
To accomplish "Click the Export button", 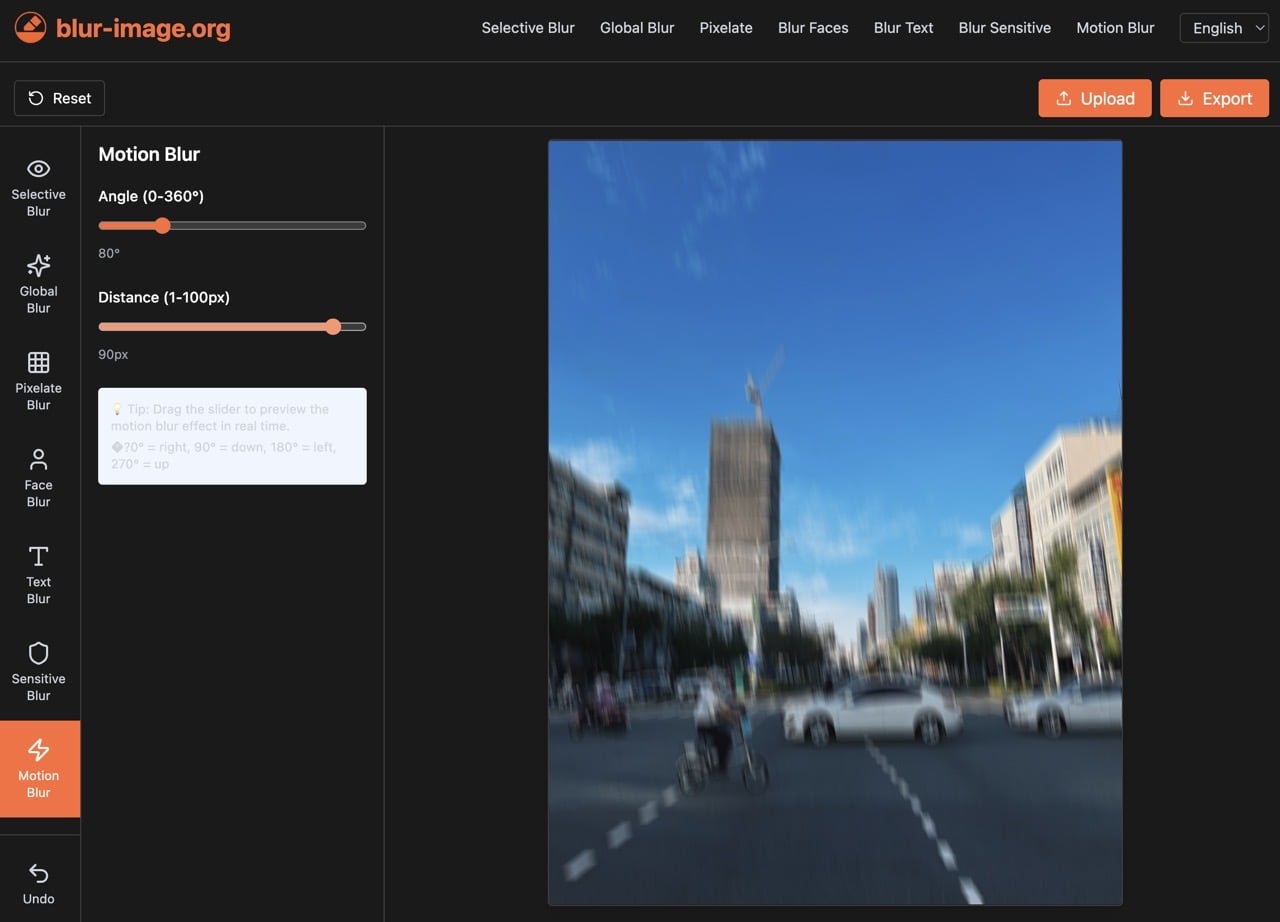I will point(1214,98).
